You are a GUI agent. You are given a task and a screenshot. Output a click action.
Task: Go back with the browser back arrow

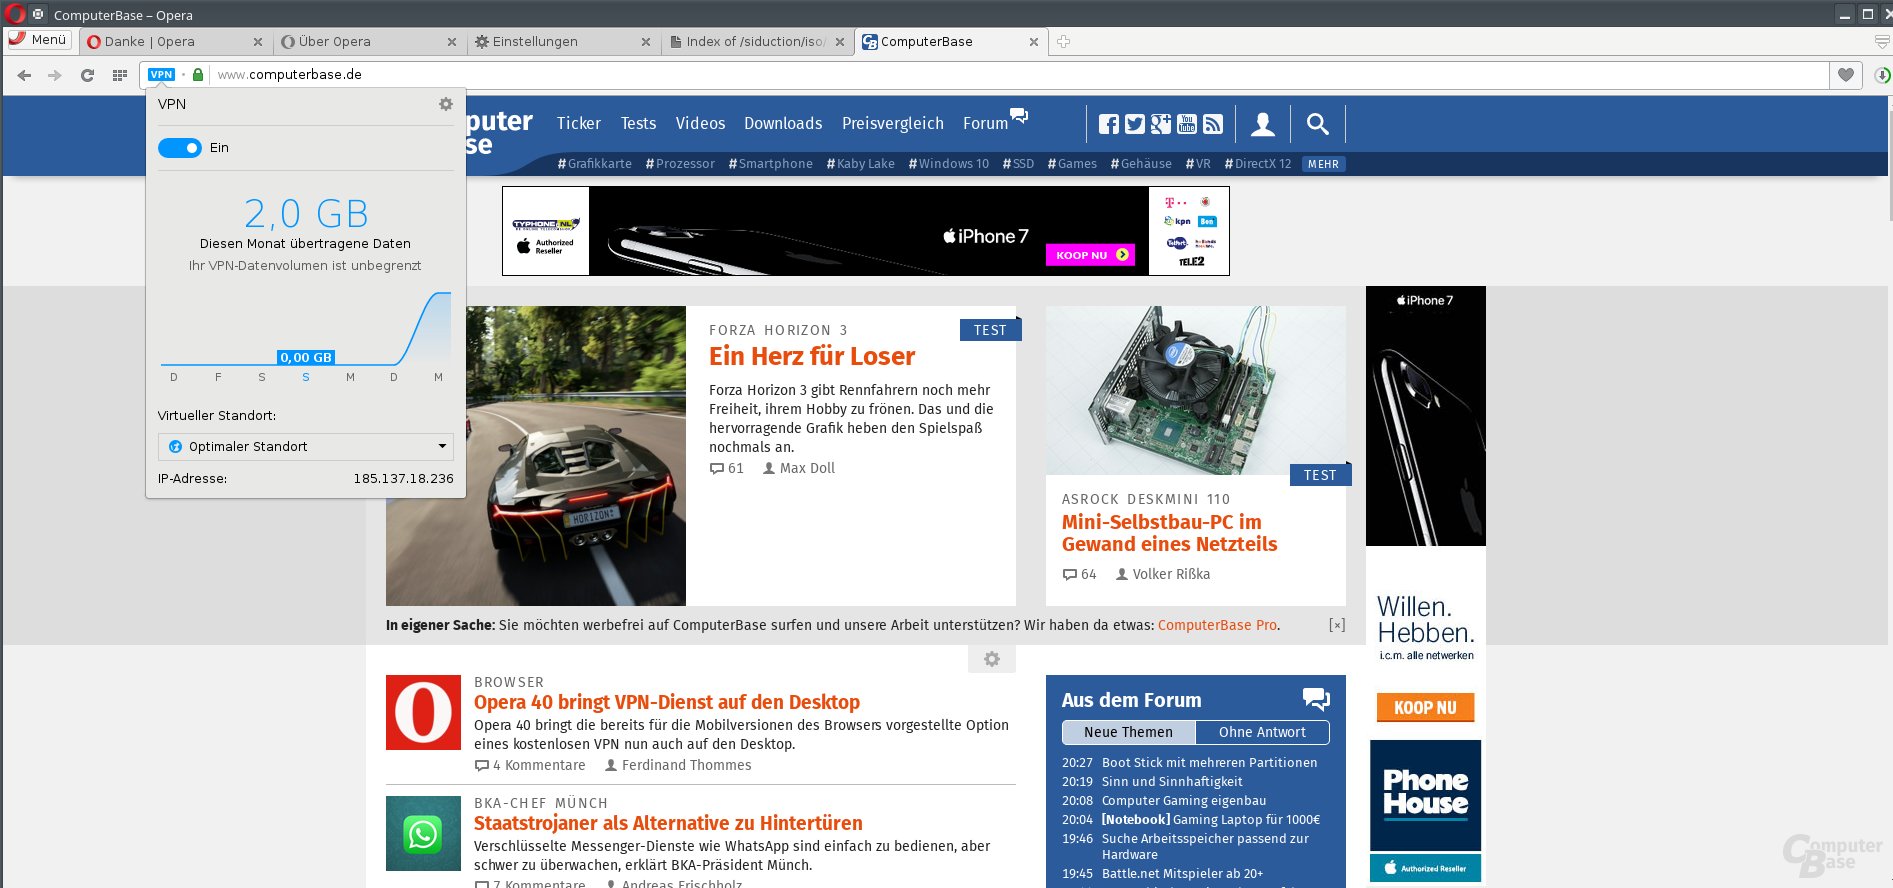pyautogui.click(x=24, y=75)
